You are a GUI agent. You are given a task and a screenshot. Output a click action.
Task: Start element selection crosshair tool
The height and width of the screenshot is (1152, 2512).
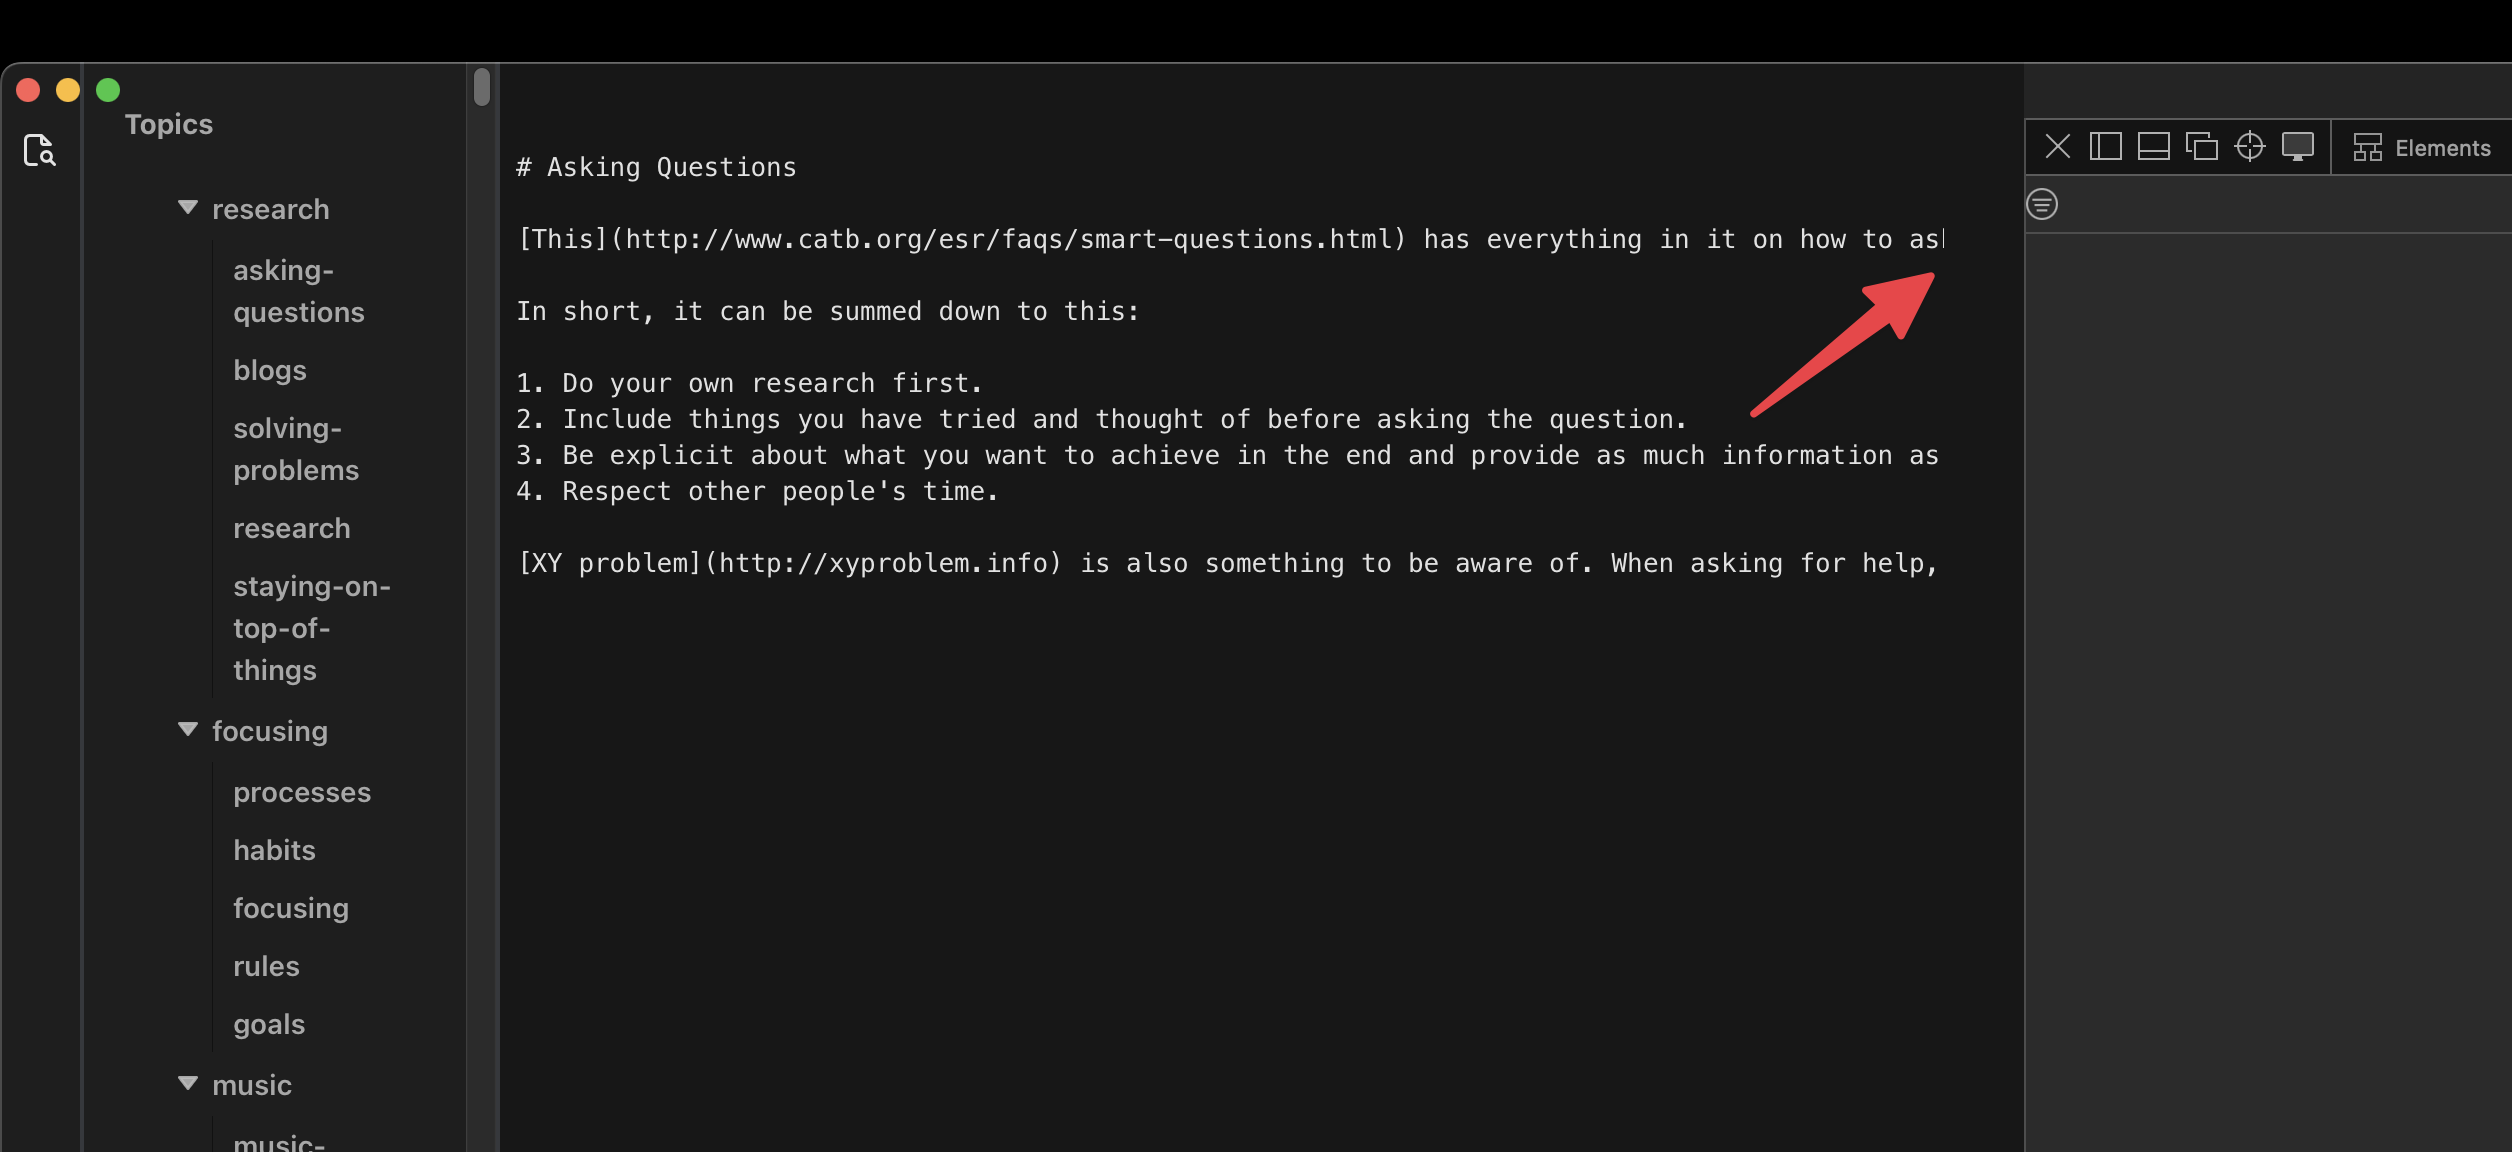[x=2249, y=147]
